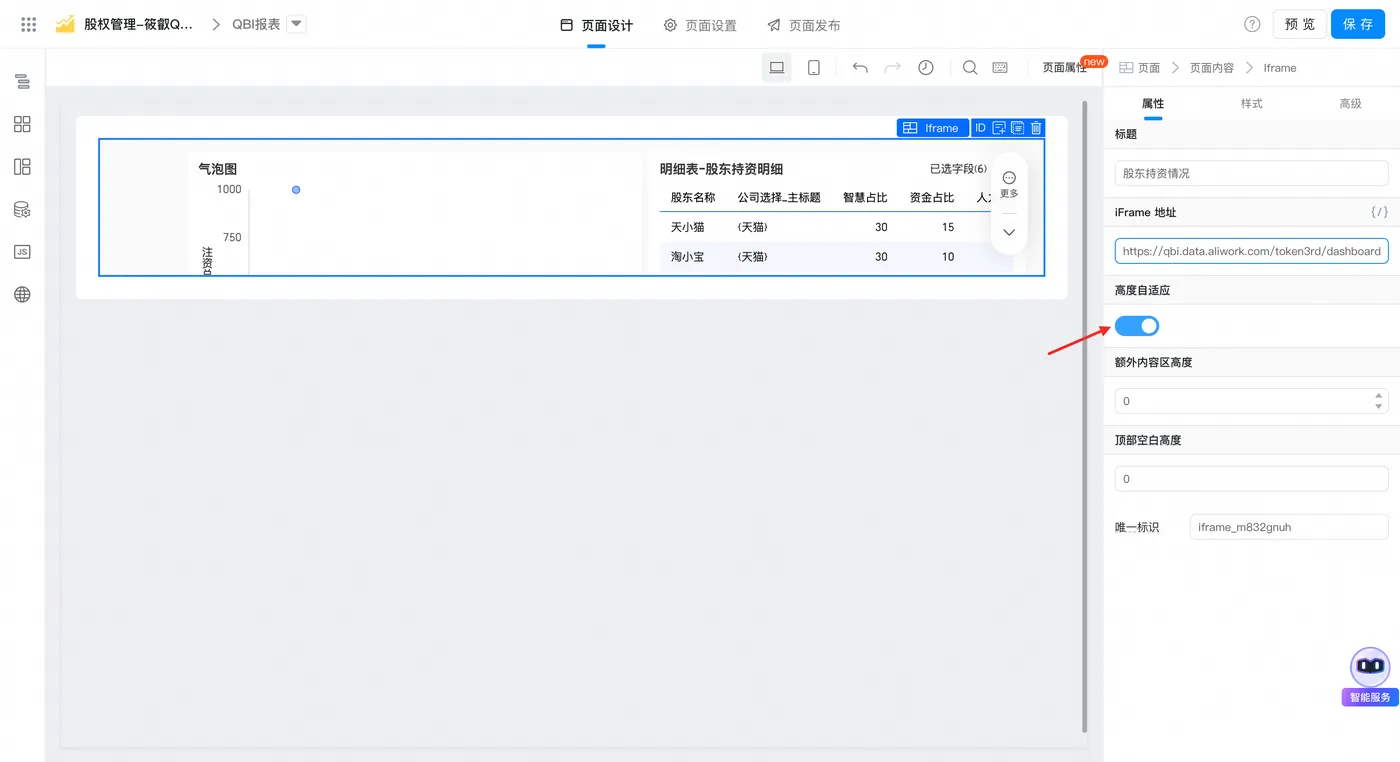The image size is (1400, 762).
Task: Click the 气泡图 chart title
Action: (x=218, y=169)
